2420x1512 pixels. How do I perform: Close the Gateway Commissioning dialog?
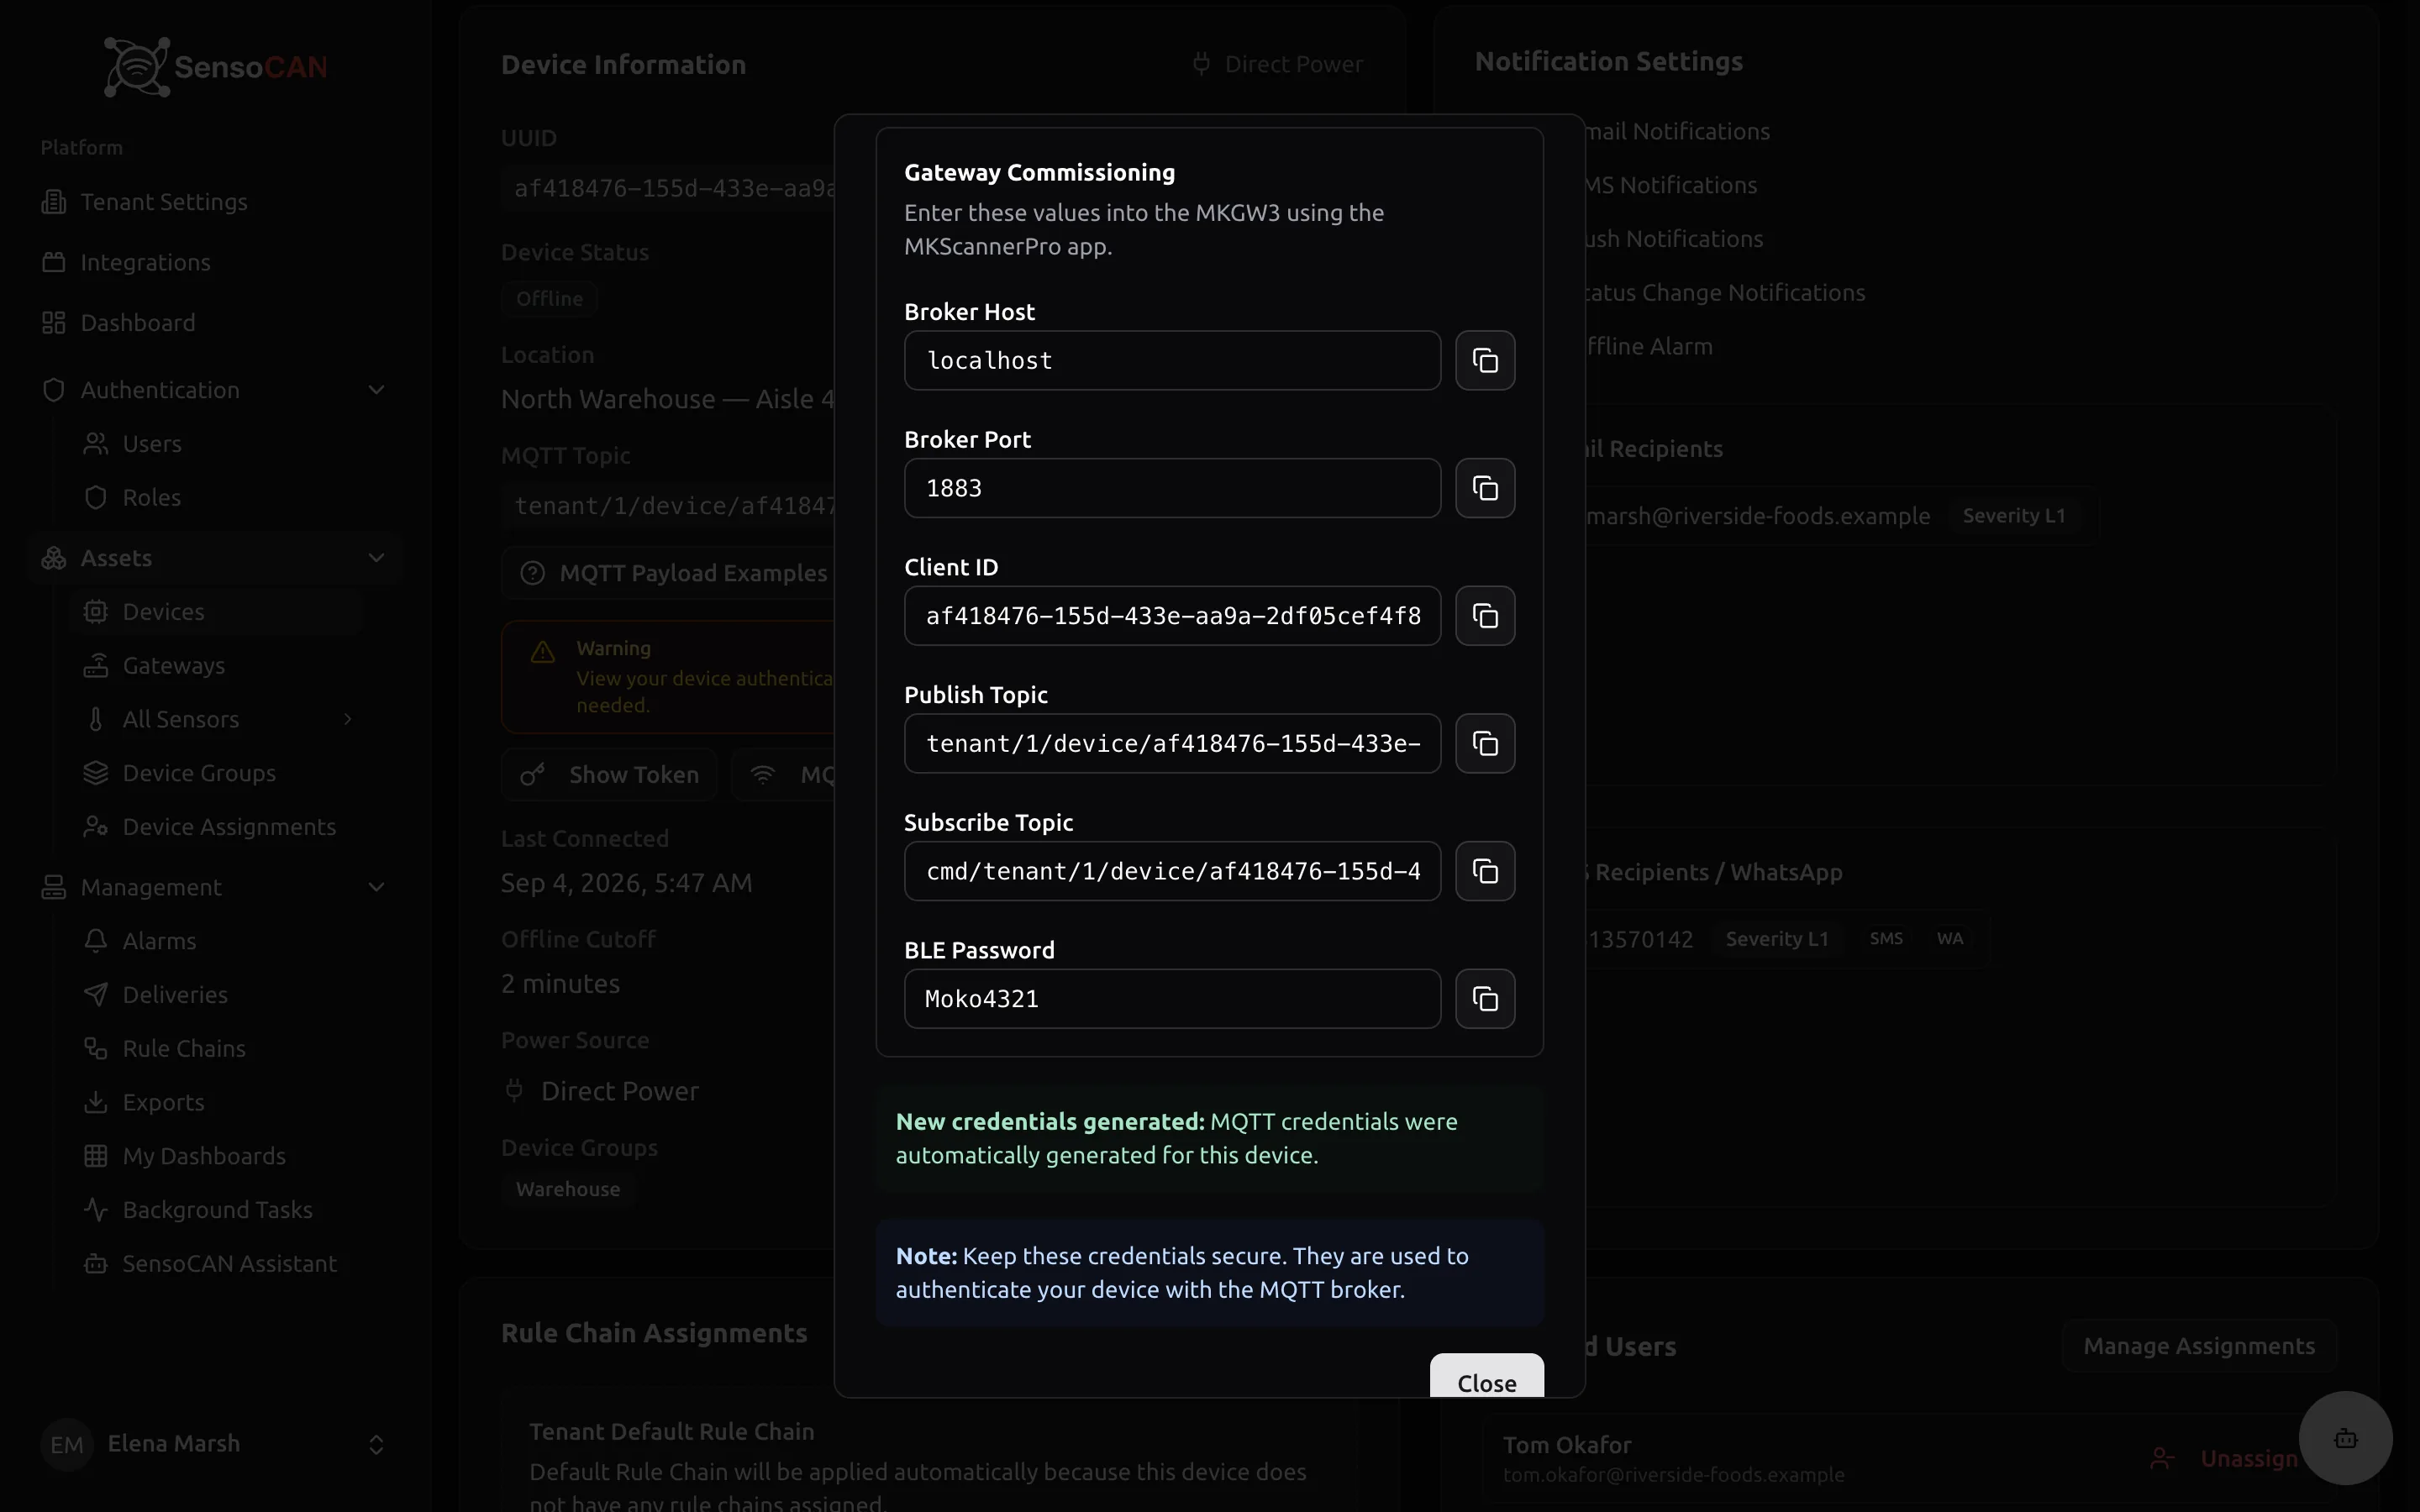[1487, 1378]
